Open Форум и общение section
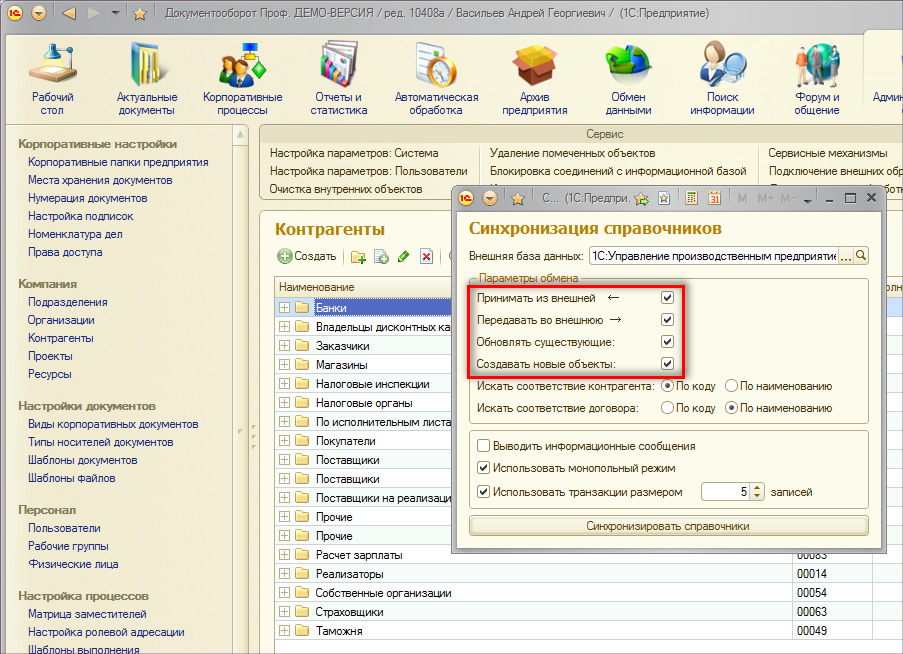The image size is (903, 654). 817,79
